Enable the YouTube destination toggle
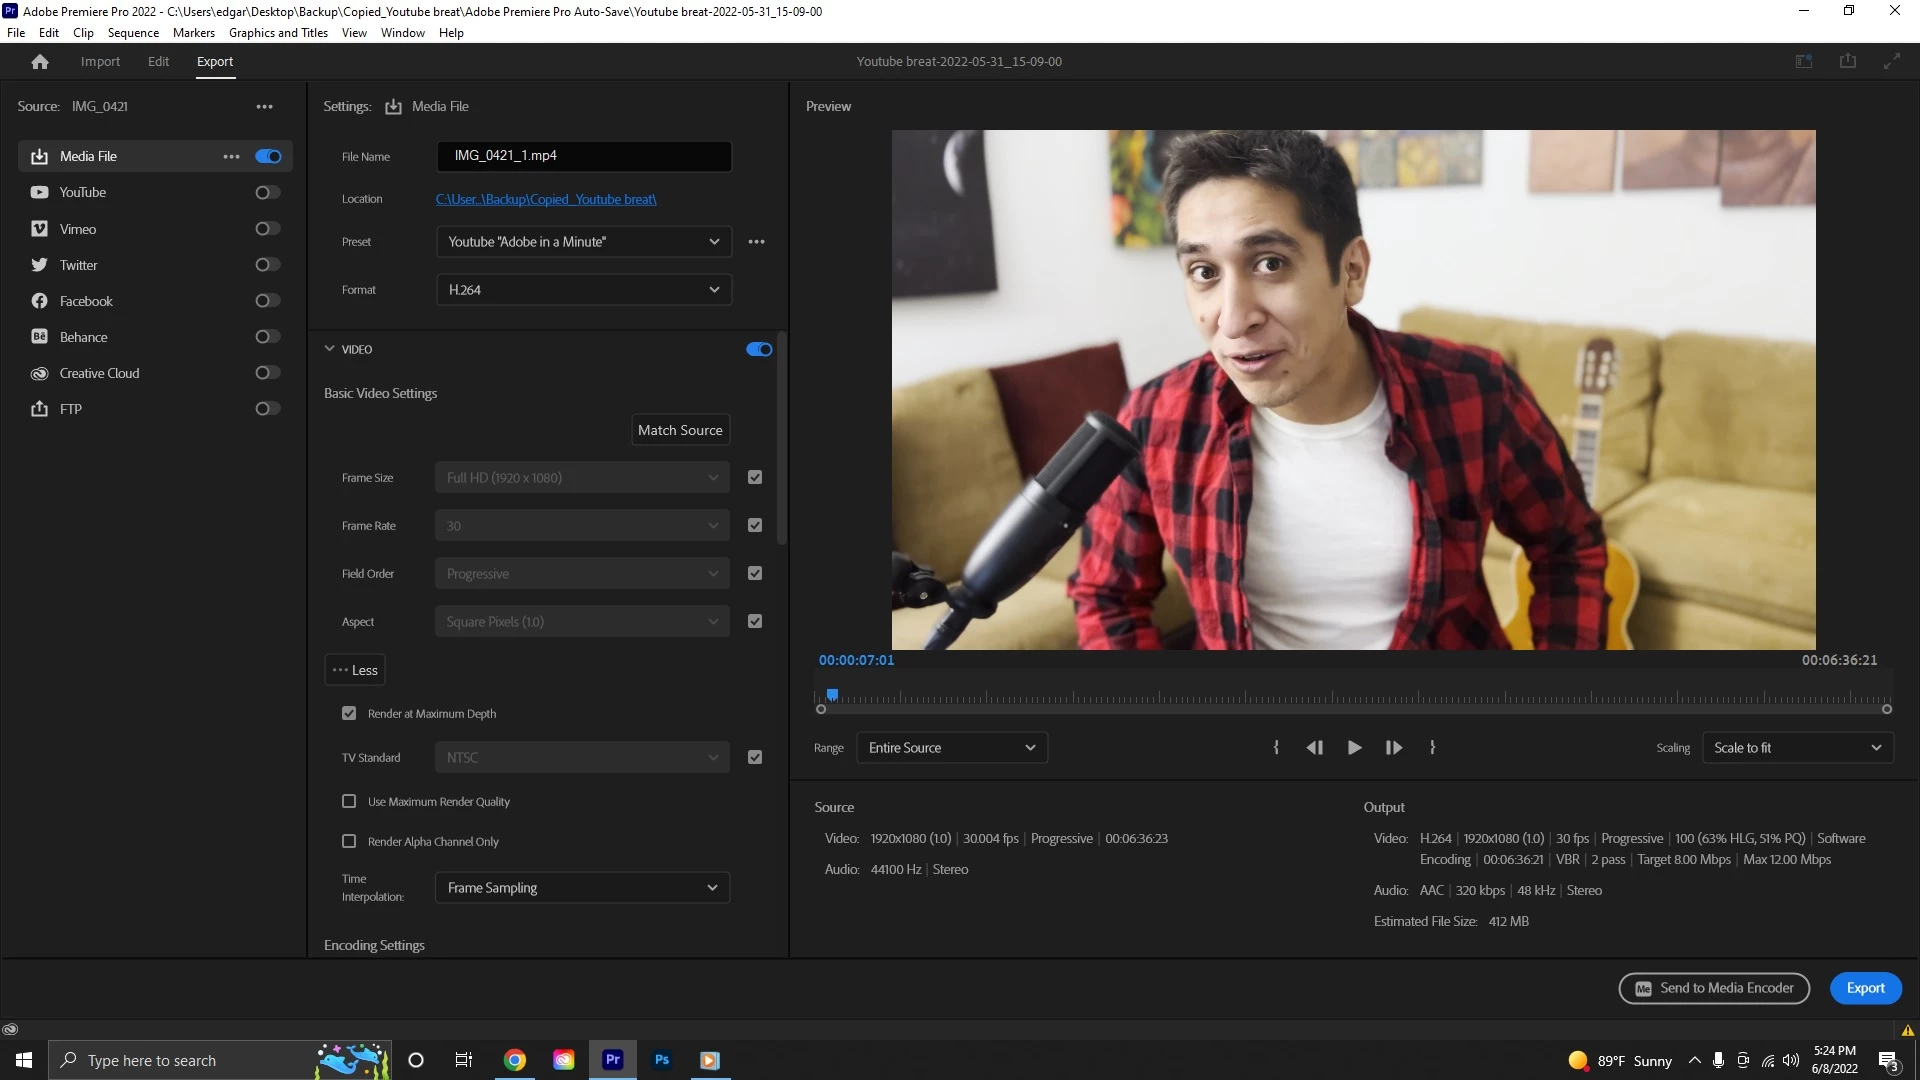Image resolution: width=1920 pixels, height=1080 pixels. coord(267,193)
